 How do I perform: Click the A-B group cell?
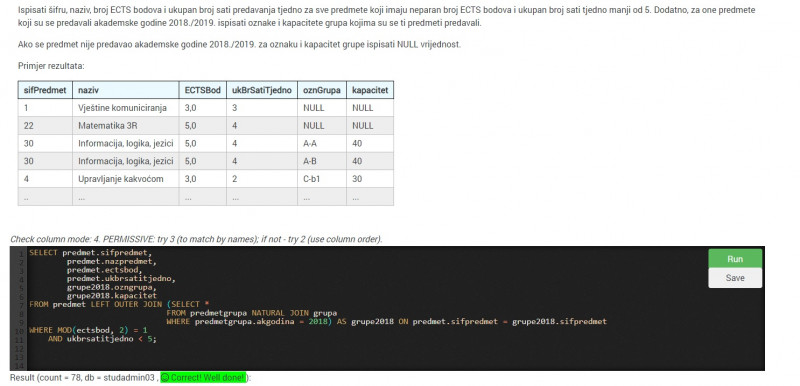point(321,161)
